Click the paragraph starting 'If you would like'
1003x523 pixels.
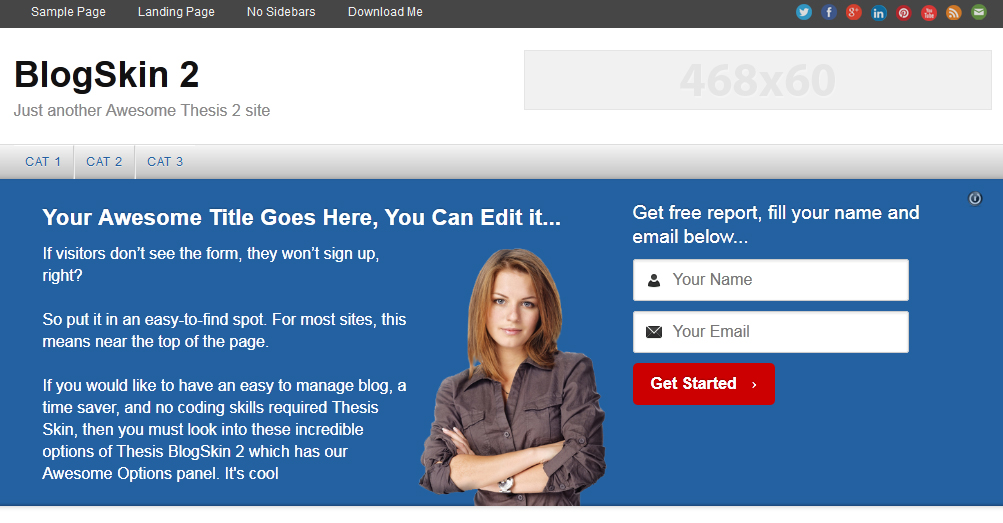[x=224, y=430]
